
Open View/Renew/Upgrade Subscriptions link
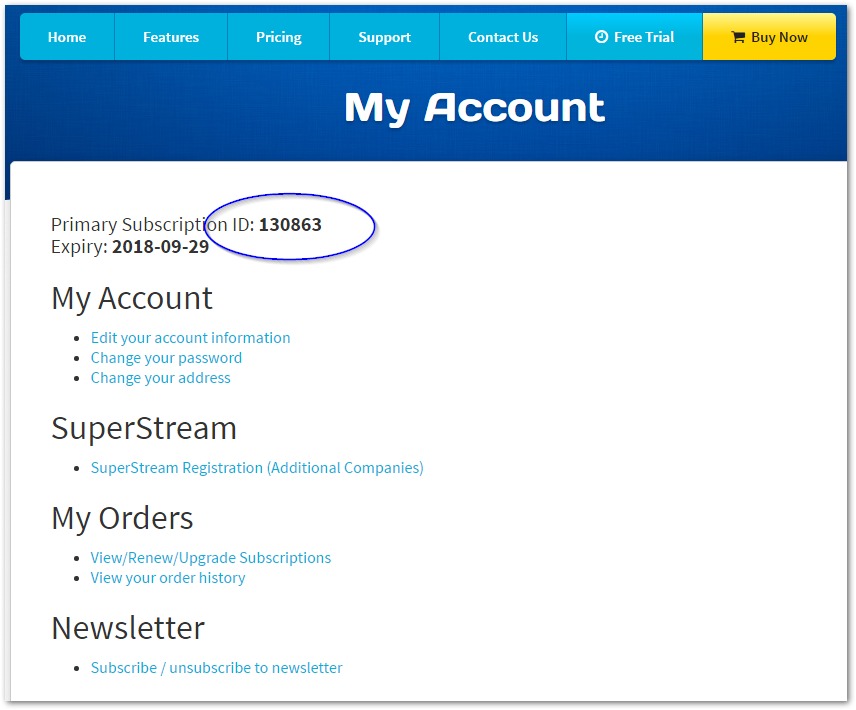pos(211,558)
